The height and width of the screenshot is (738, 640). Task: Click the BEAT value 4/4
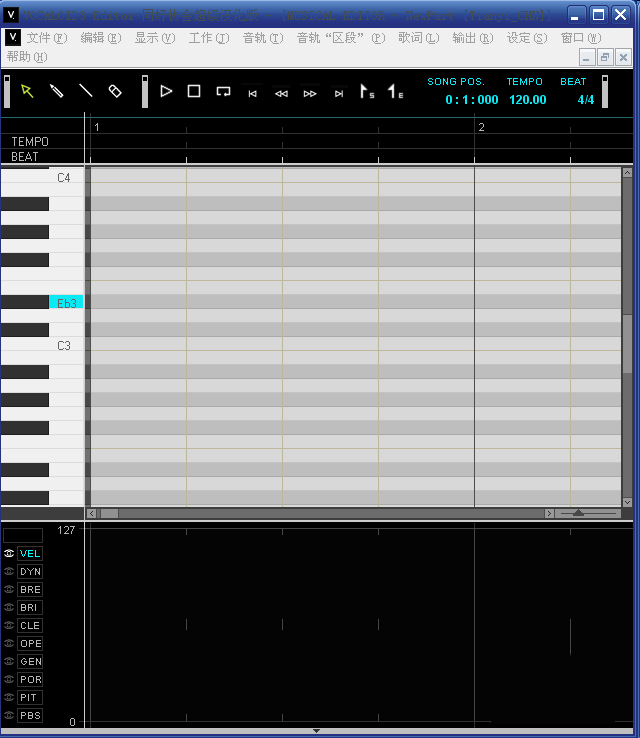[585, 100]
